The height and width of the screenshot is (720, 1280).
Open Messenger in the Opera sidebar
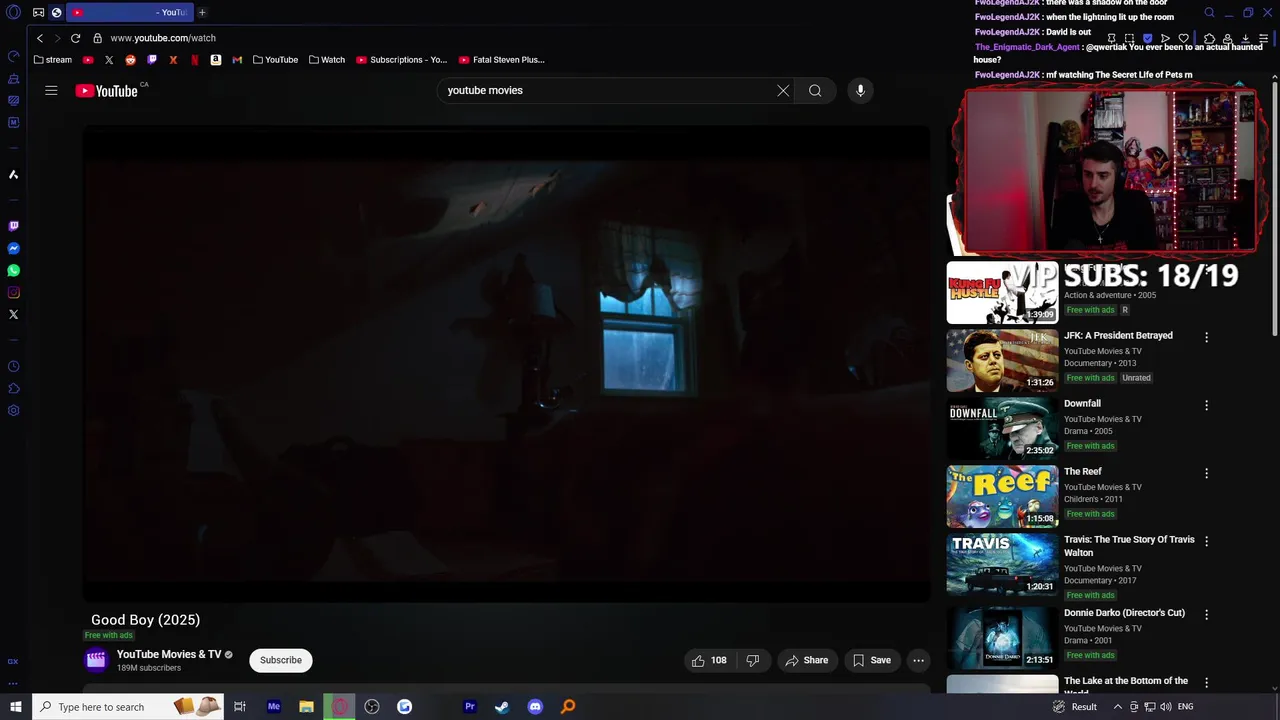click(13, 248)
